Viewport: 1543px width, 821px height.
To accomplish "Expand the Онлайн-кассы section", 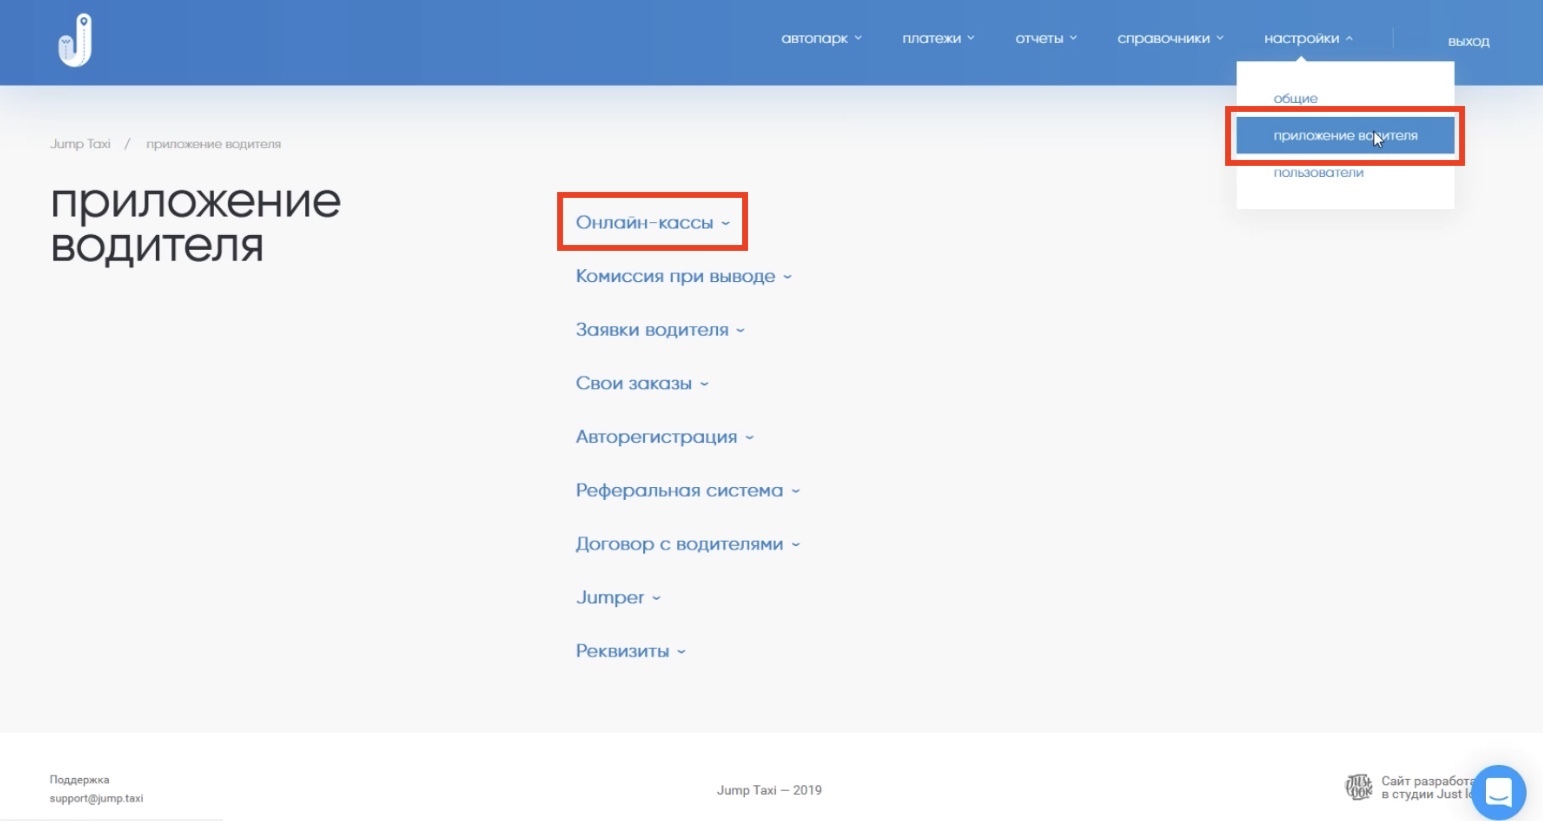I will coord(652,222).
